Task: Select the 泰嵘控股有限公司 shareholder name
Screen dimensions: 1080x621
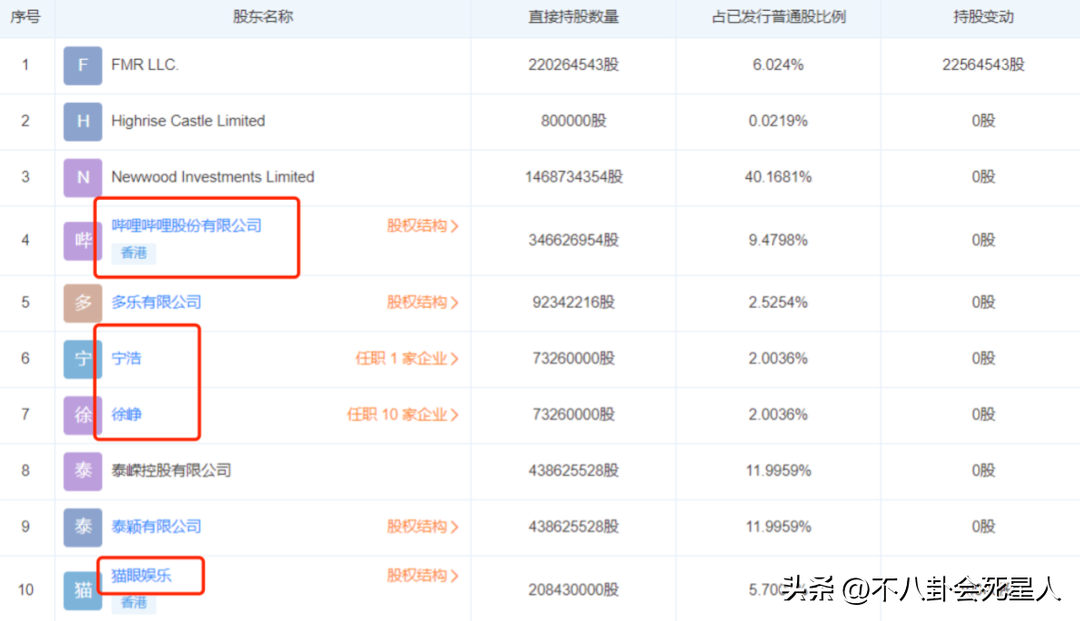Action: pos(172,471)
